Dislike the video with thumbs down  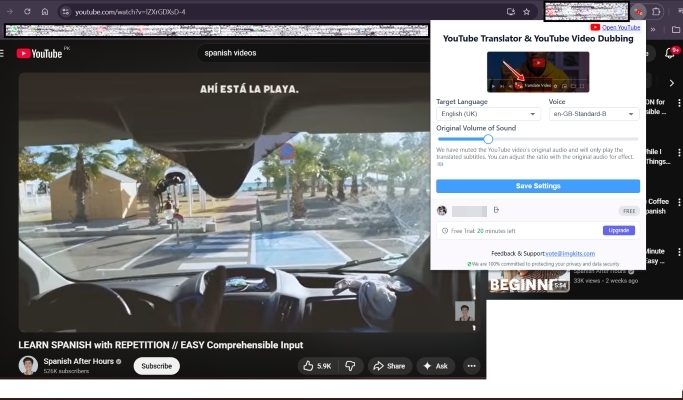351,366
